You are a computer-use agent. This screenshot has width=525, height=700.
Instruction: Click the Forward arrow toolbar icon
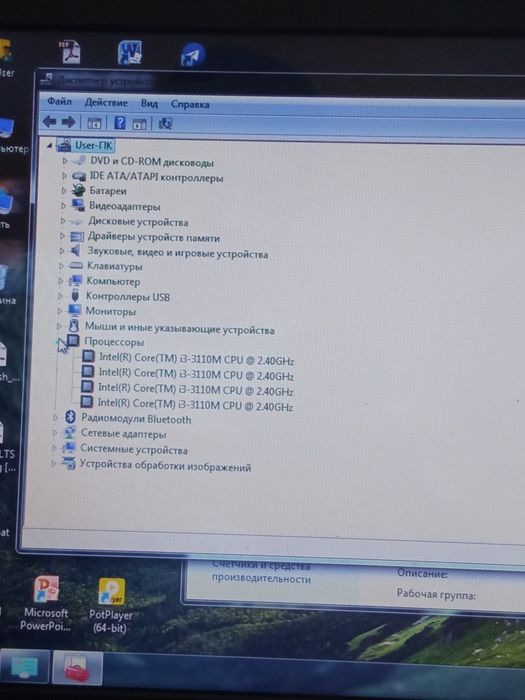[68, 122]
